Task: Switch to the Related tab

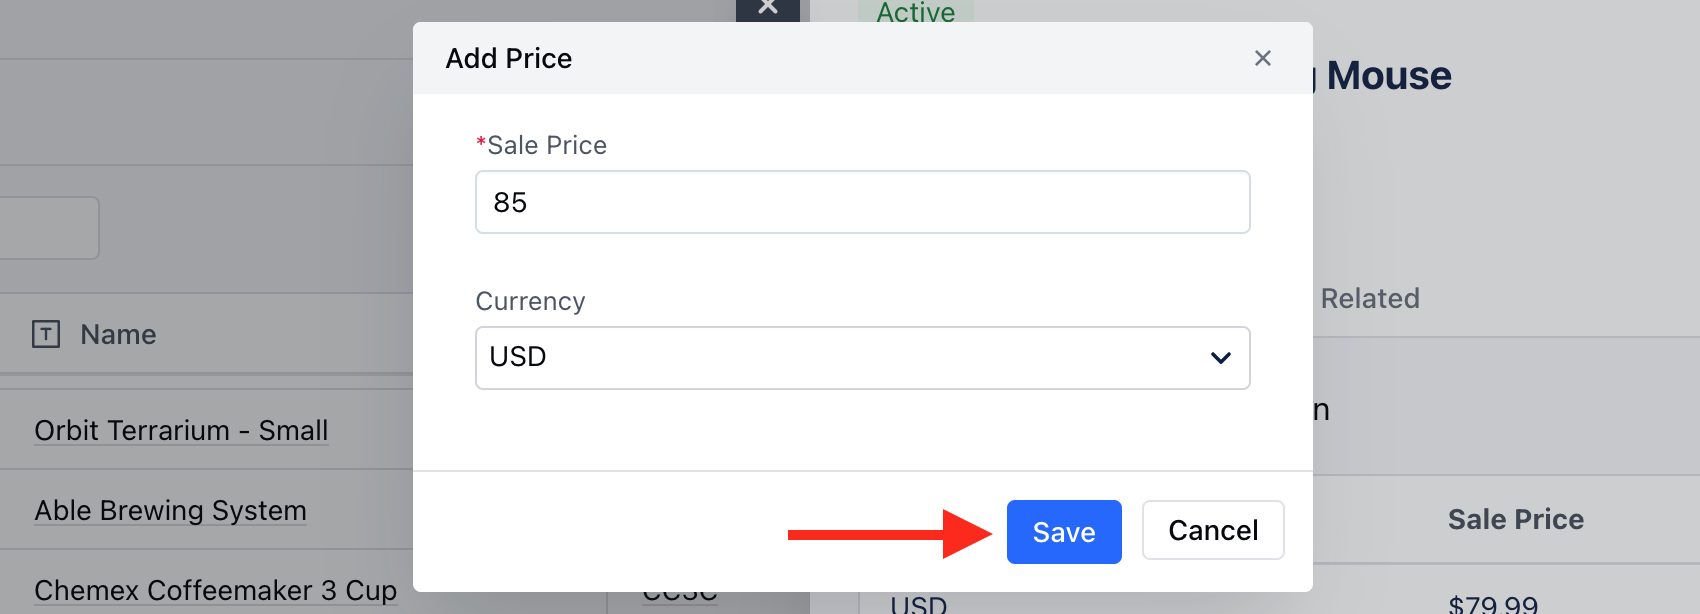Action: coord(1370,298)
